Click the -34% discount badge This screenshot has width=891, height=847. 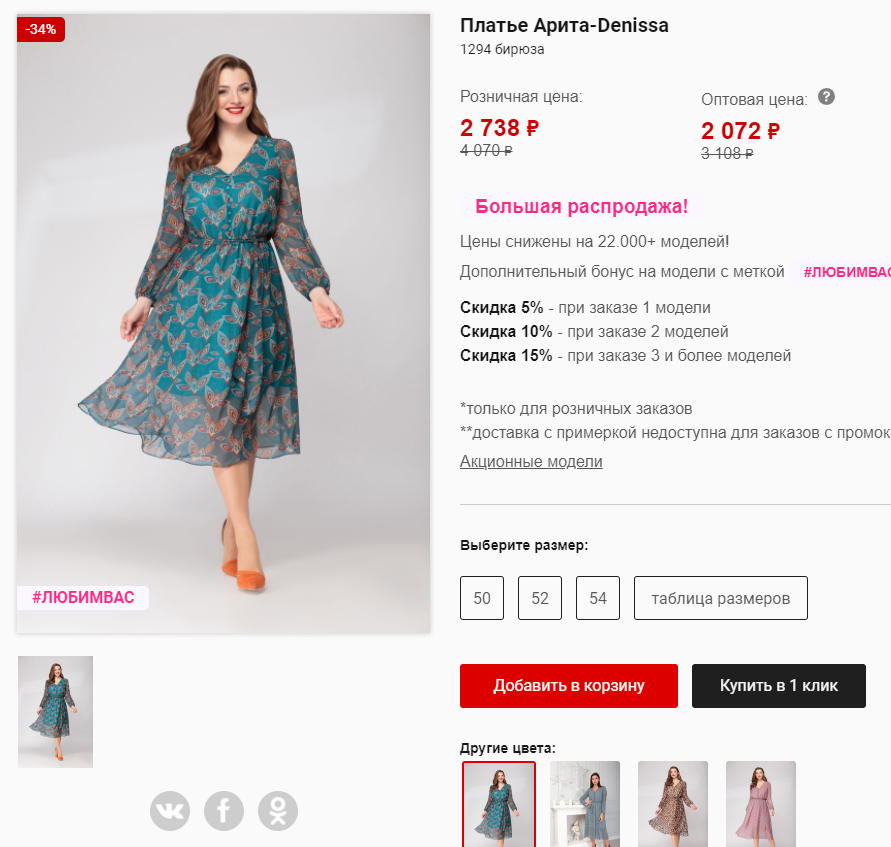41,29
